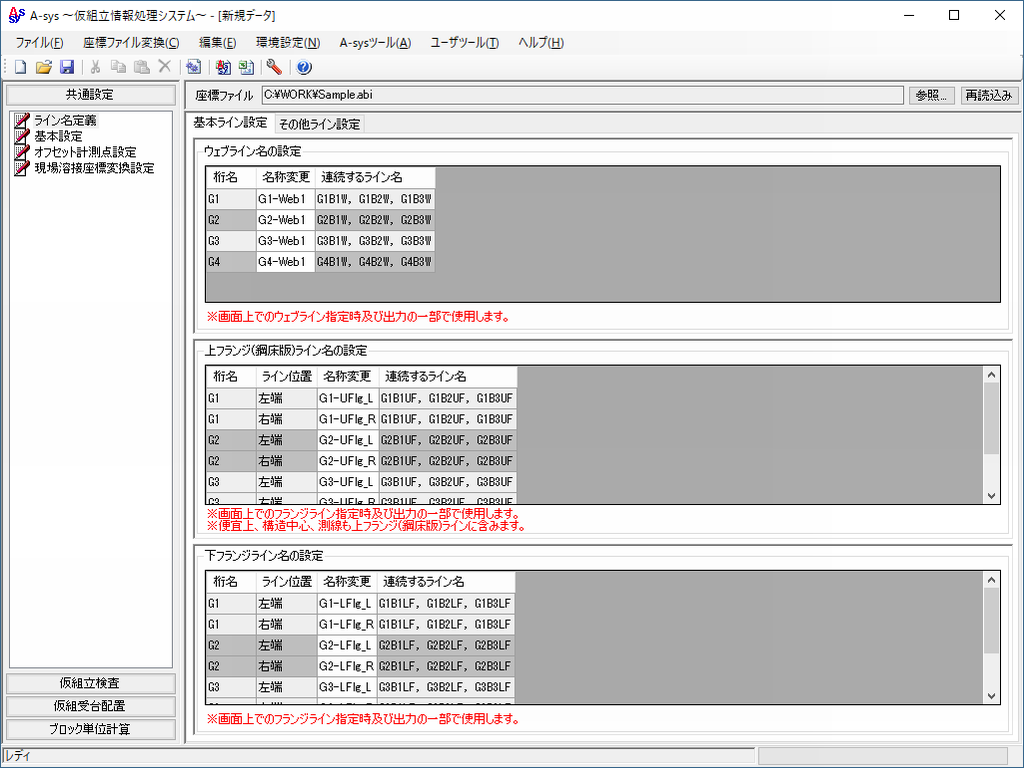Open the 環境設定 menu
The width and height of the screenshot is (1024, 768).
287,43
